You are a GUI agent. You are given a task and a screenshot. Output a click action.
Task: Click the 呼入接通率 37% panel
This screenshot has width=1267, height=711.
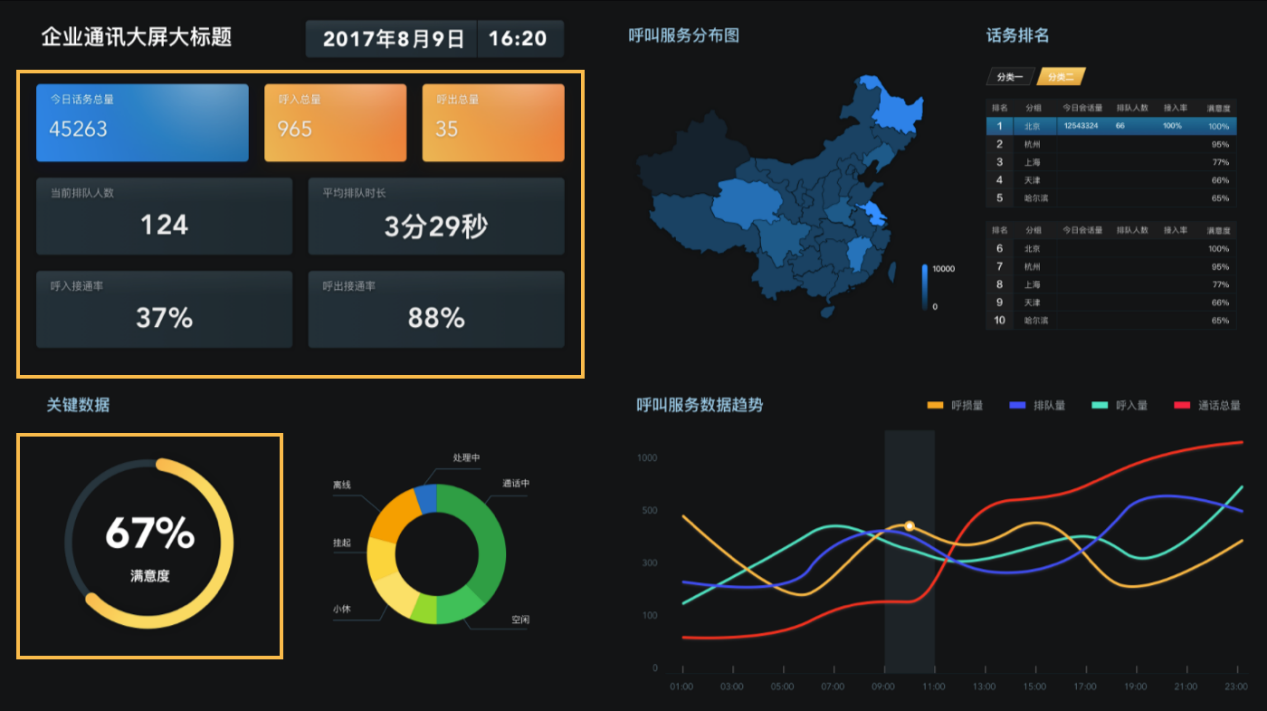tap(164, 309)
